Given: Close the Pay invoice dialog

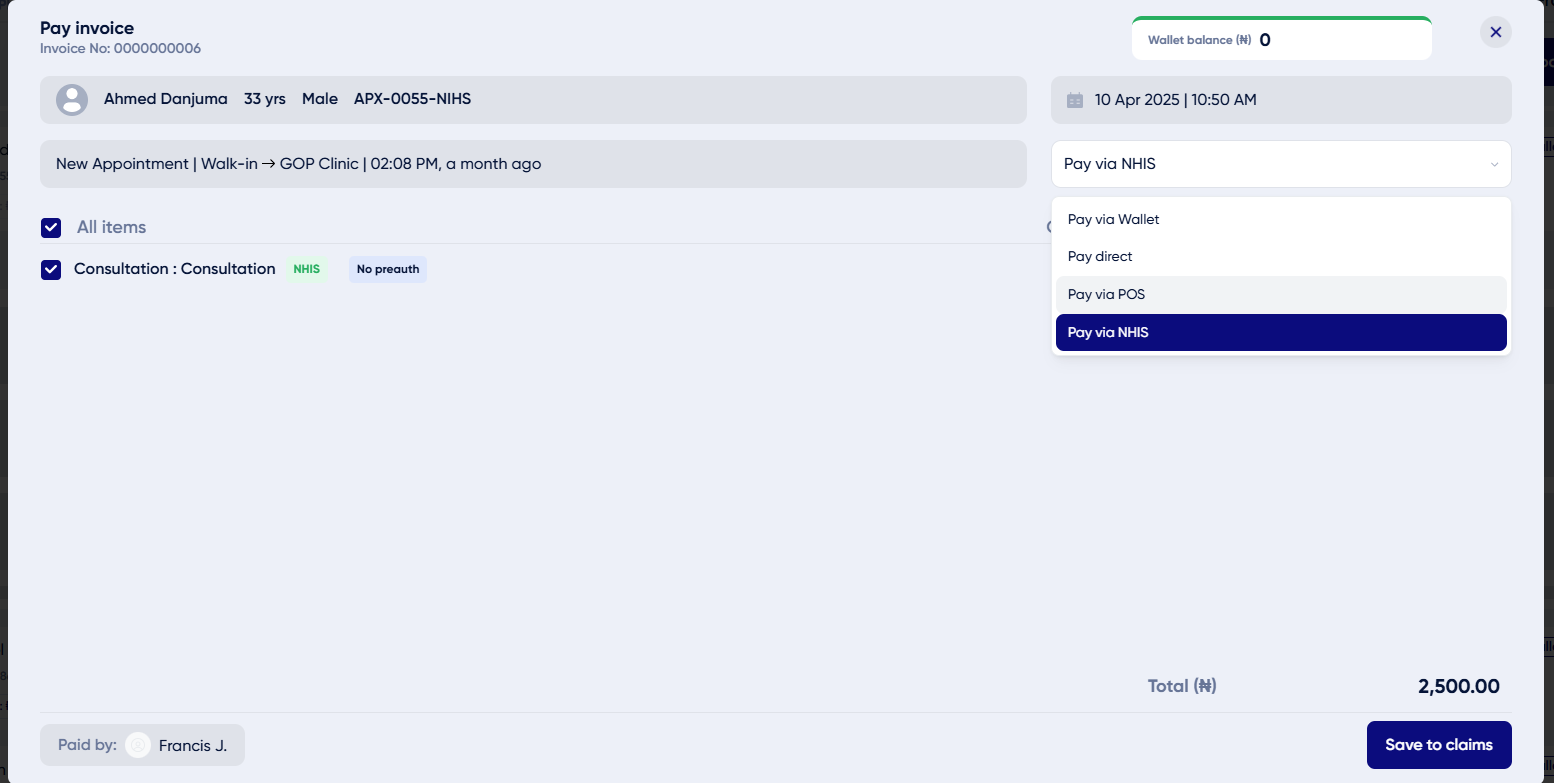Looking at the screenshot, I should 1495,32.
